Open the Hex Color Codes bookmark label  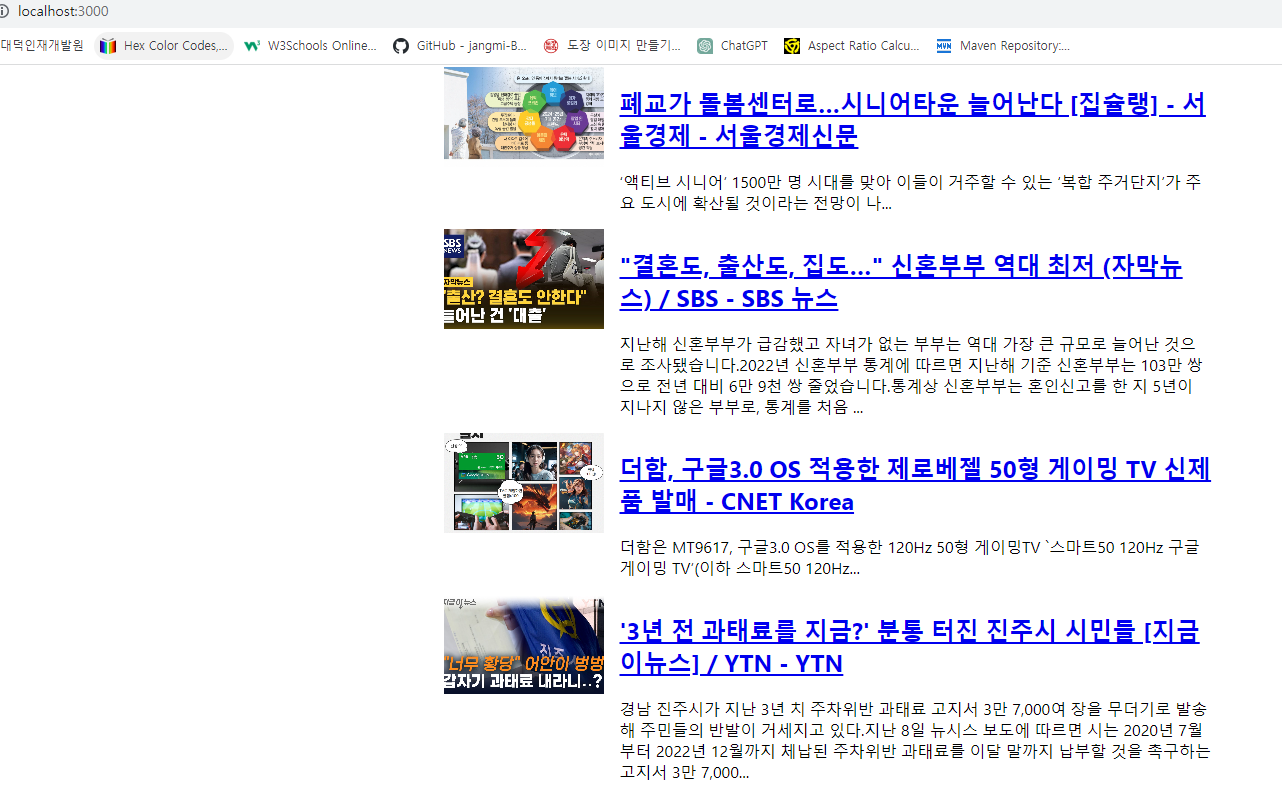pyautogui.click(x=175, y=46)
